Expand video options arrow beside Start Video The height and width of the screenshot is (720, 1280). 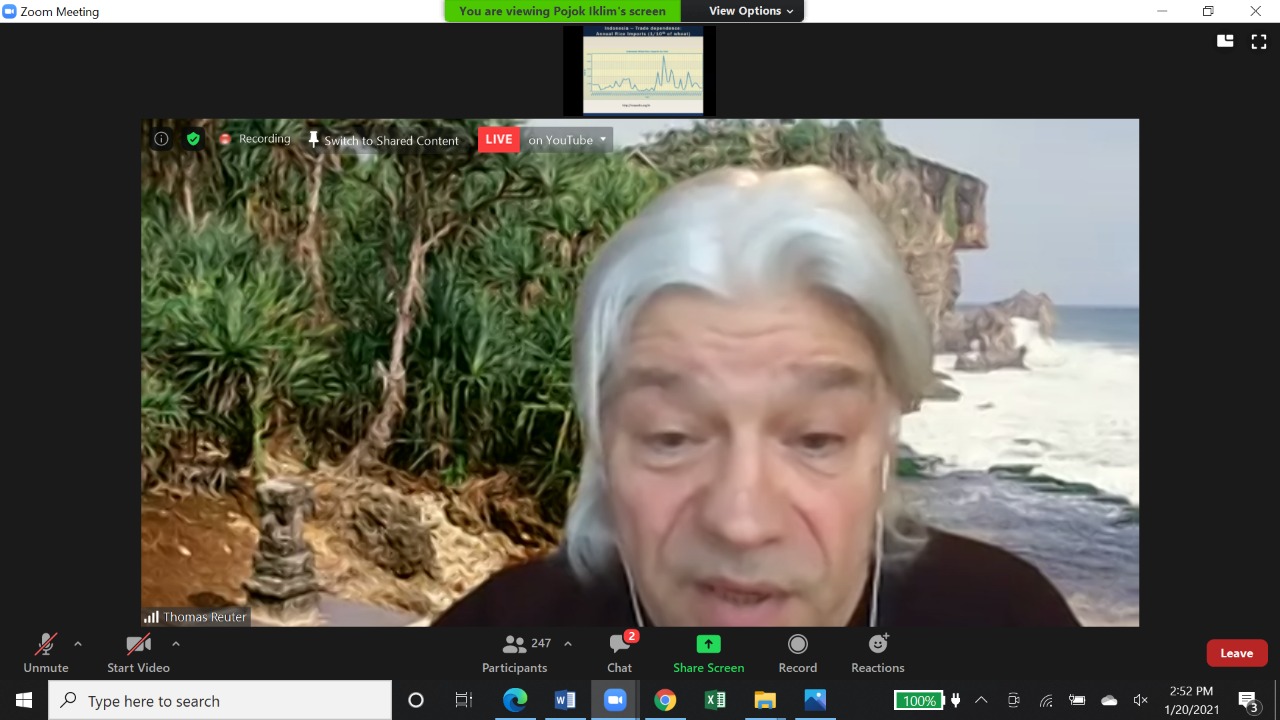[x=176, y=644]
